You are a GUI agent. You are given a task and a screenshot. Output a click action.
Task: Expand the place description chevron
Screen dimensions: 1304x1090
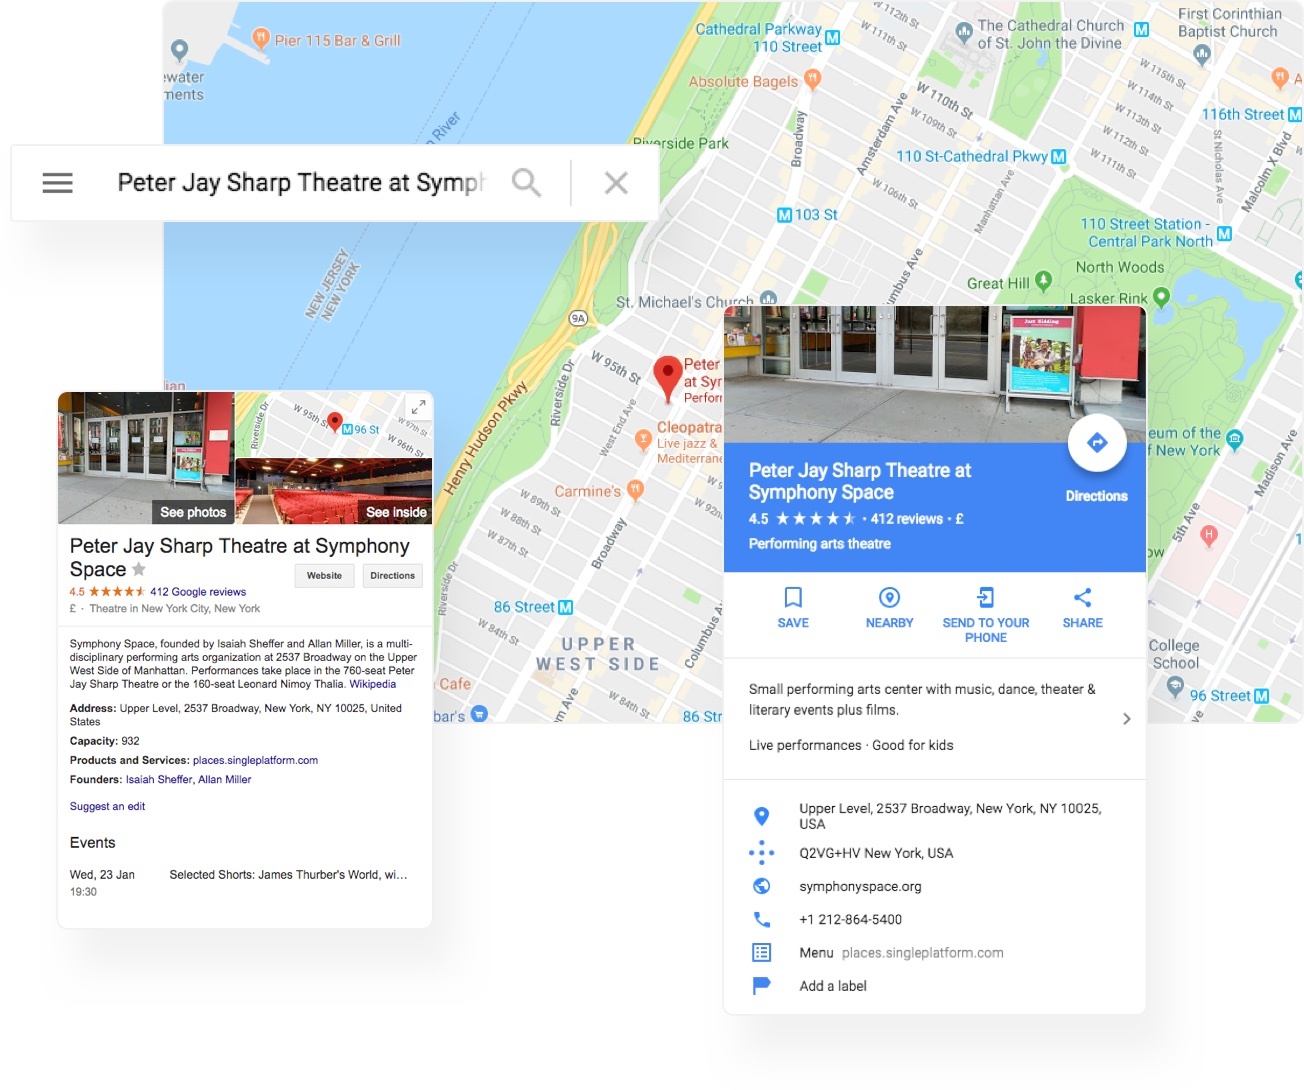click(1126, 719)
